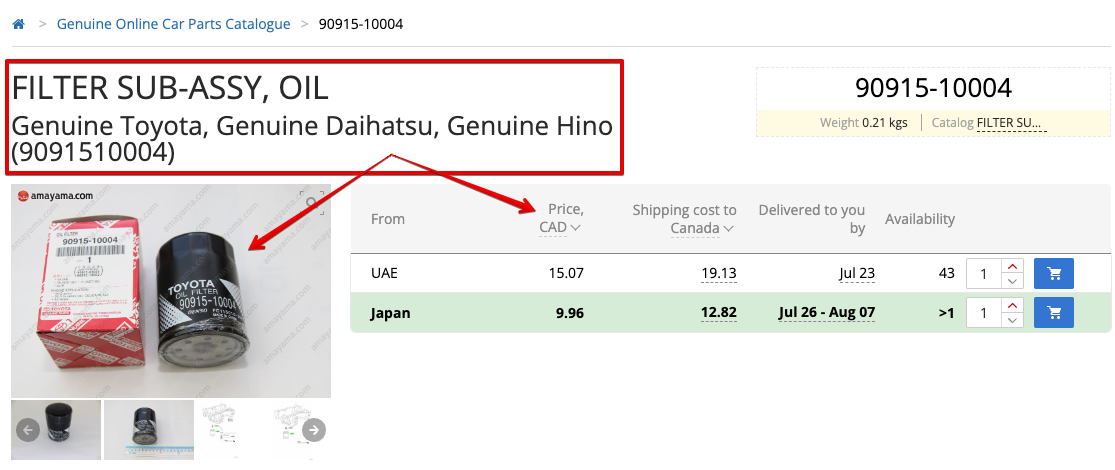1115x470 pixels.
Task: Decrease quantity for the UAE row
Action: click(1012, 280)
